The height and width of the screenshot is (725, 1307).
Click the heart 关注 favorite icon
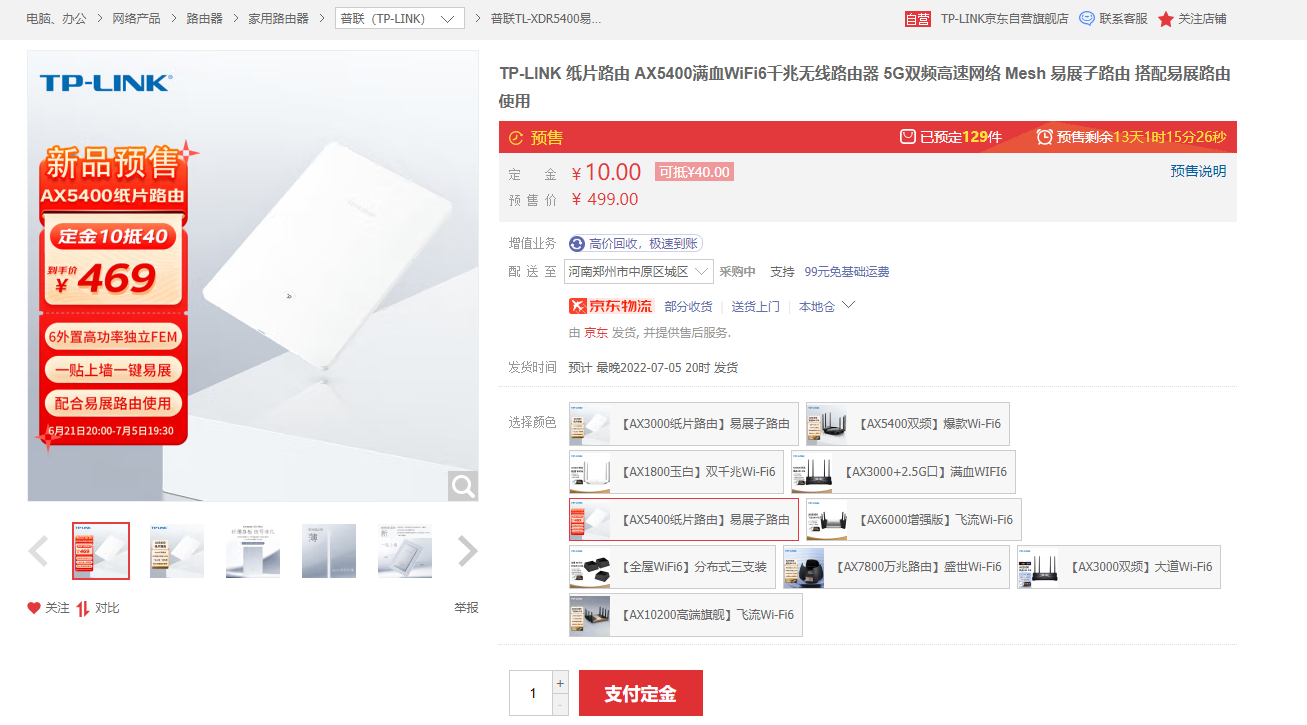[34, 608]
